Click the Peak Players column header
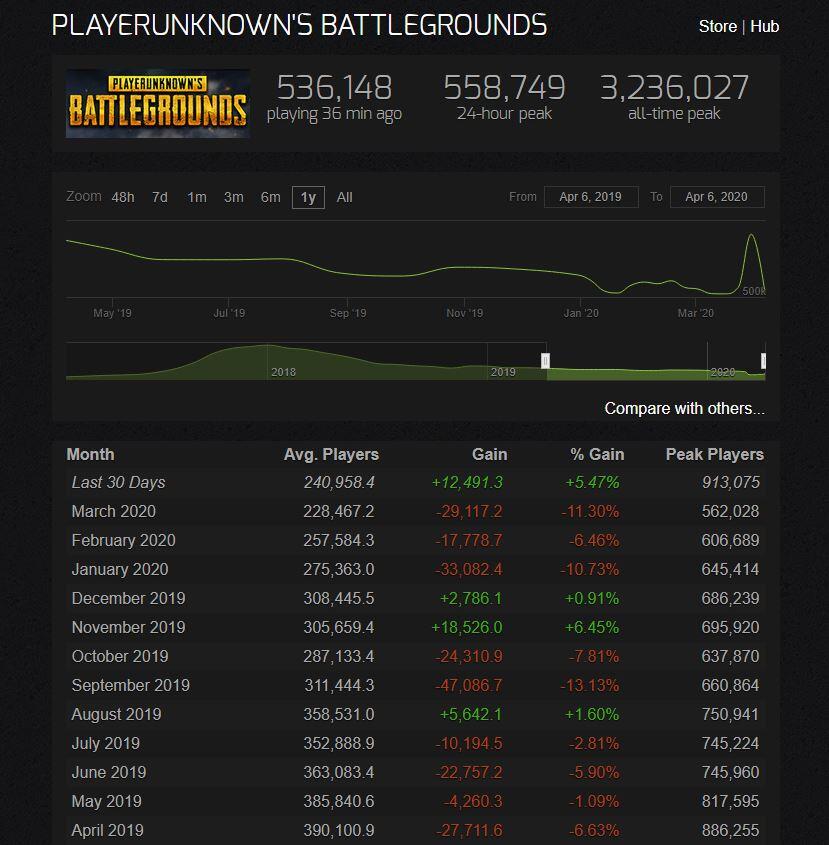 pyautogui.click(x=714, y=454)
